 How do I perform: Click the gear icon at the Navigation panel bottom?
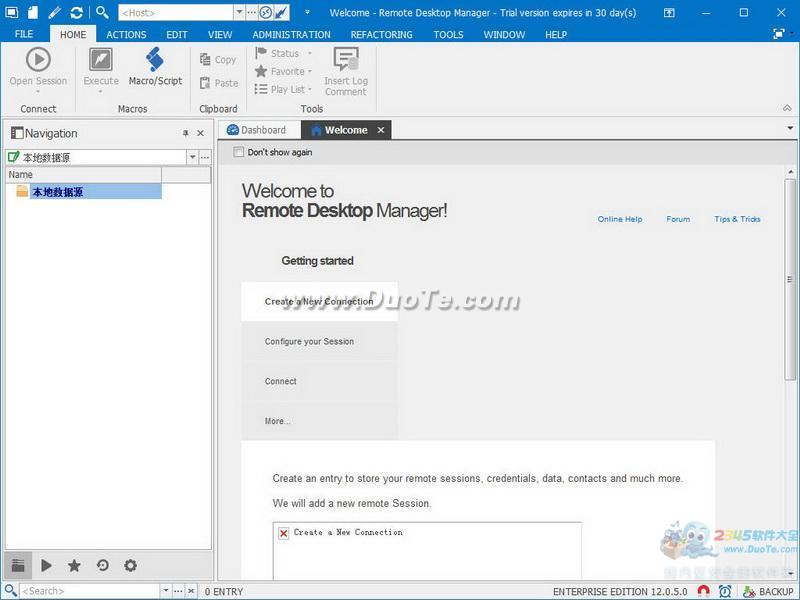pyautogui.click(x=131, y=565)
